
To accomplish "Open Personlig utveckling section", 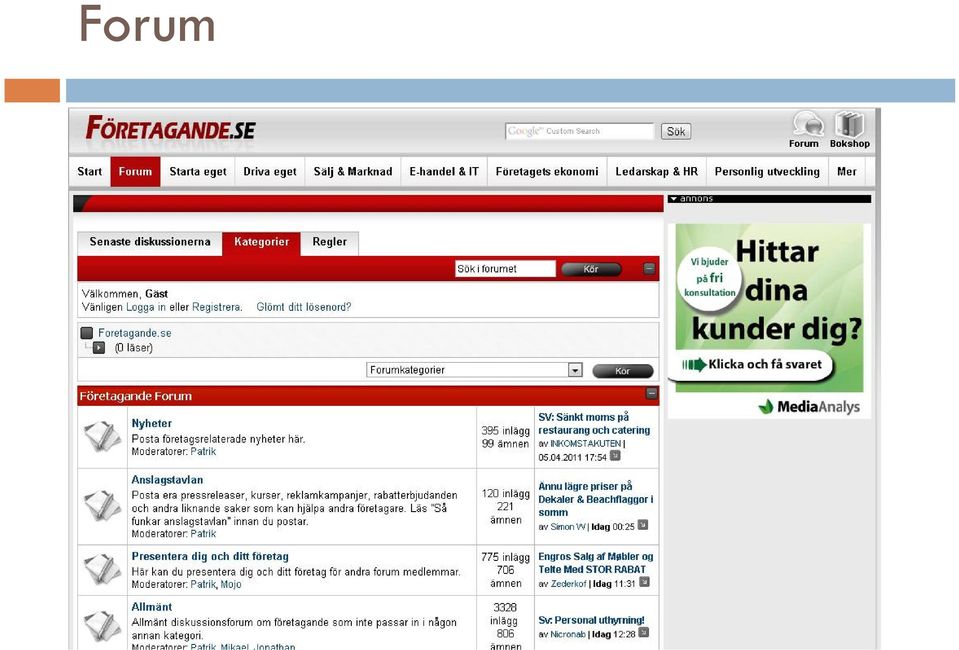I will (x=767, y=172).
